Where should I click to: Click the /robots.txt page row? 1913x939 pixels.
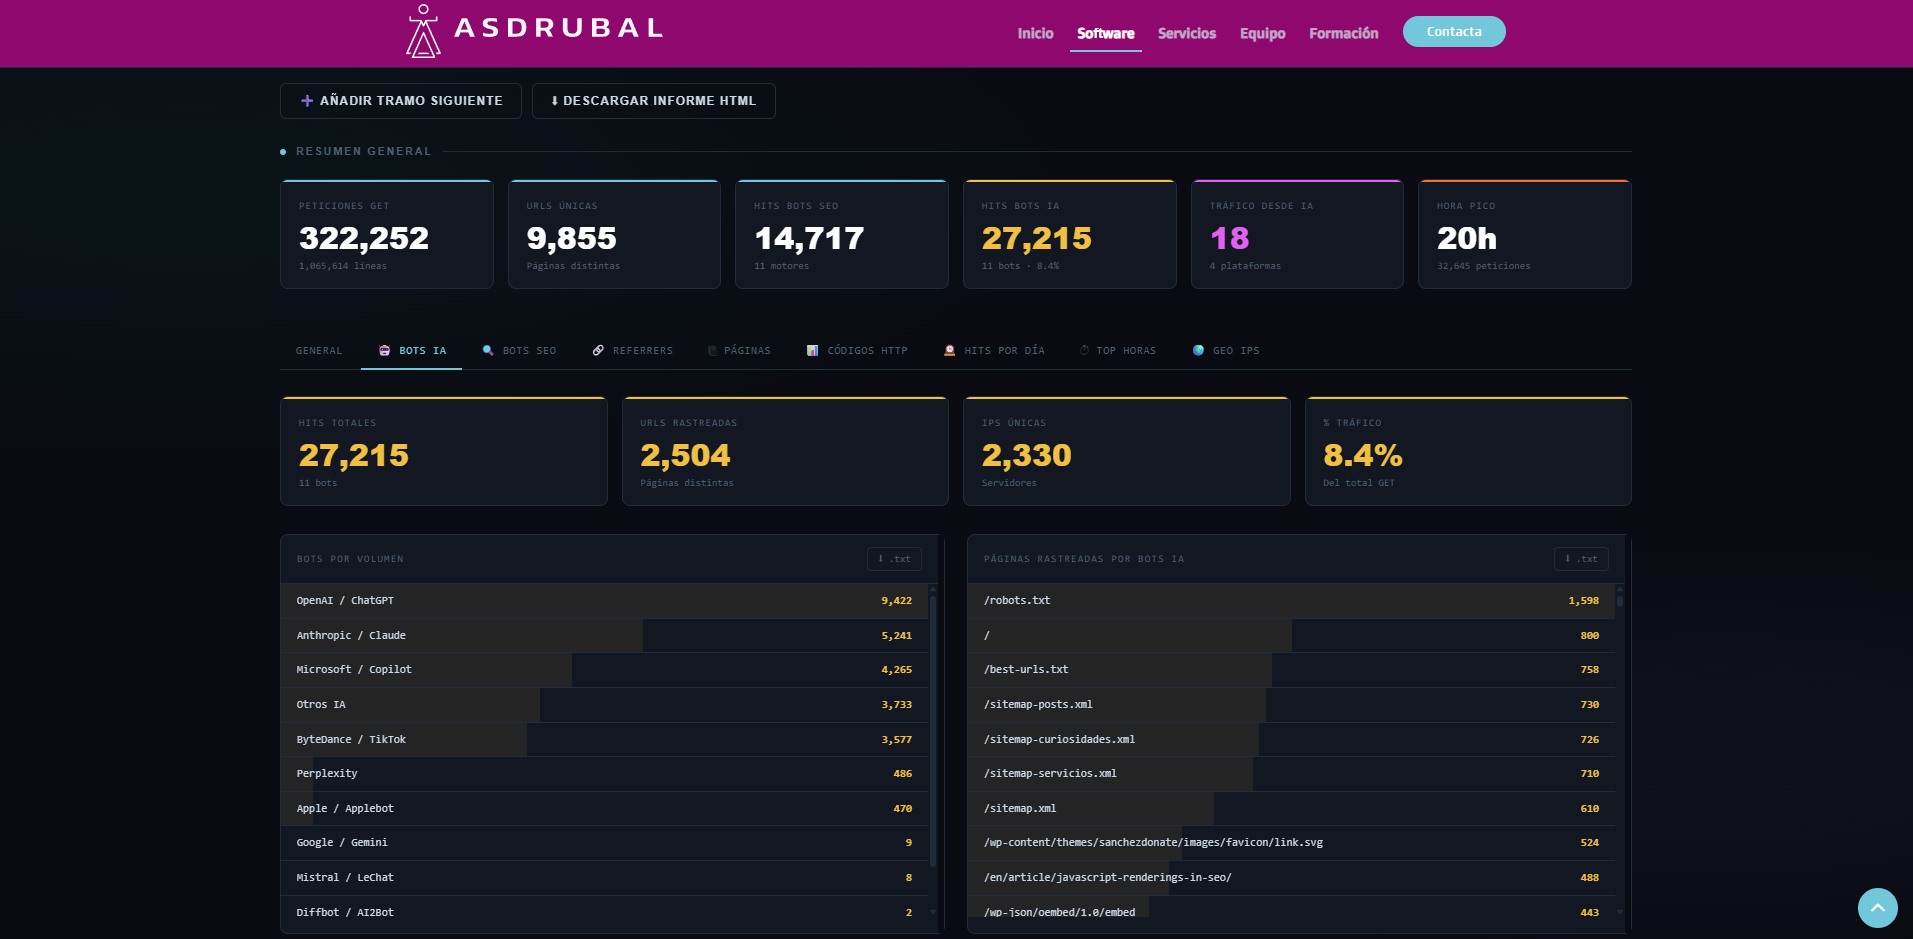pos(1290,601)
